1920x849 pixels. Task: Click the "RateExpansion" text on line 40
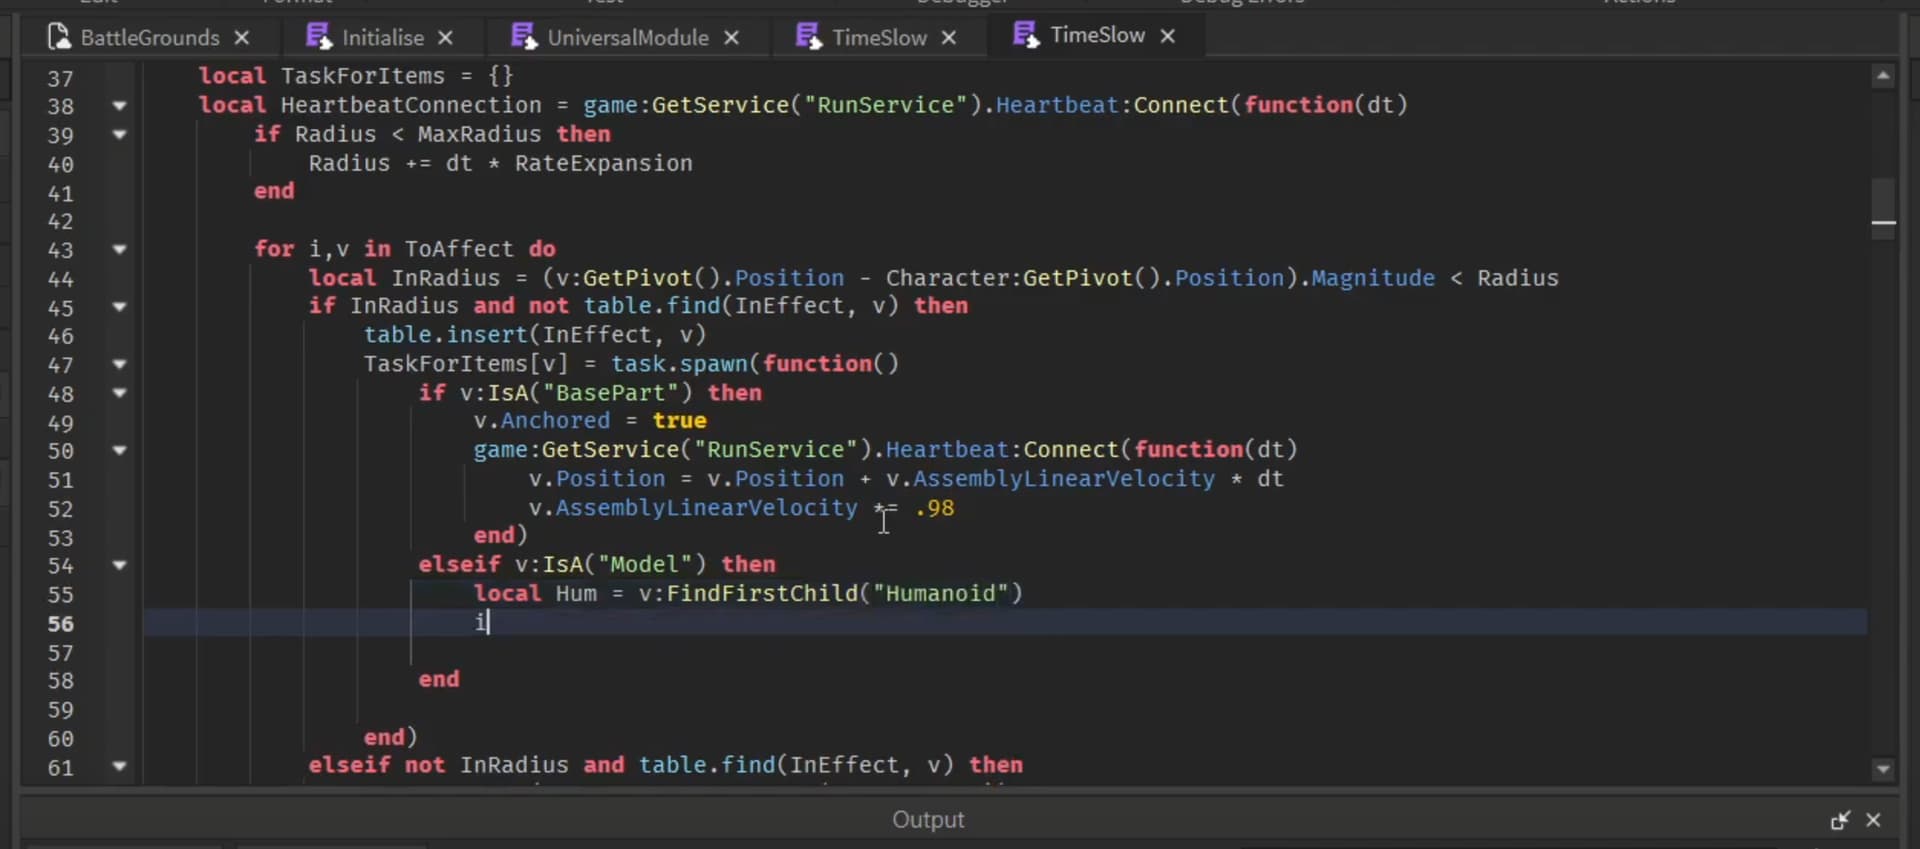coord(603,163)
